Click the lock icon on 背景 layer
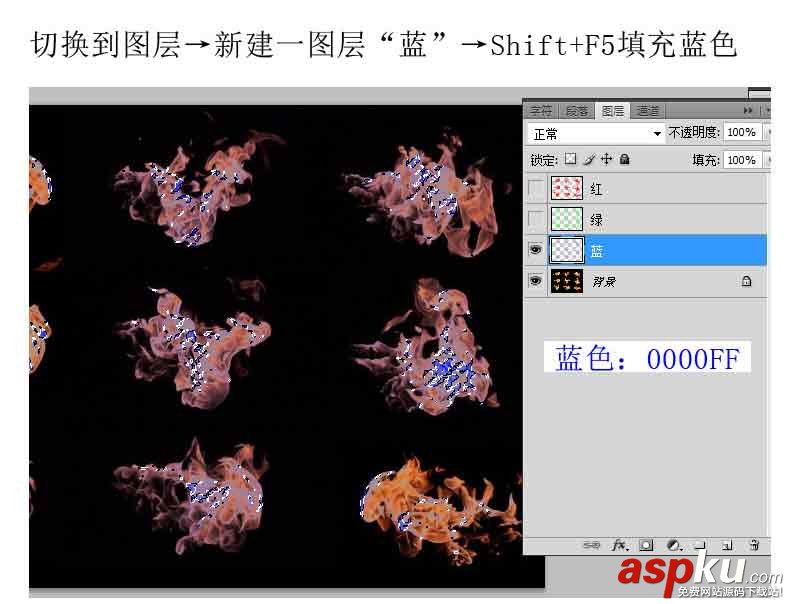 tap(747, 281)
